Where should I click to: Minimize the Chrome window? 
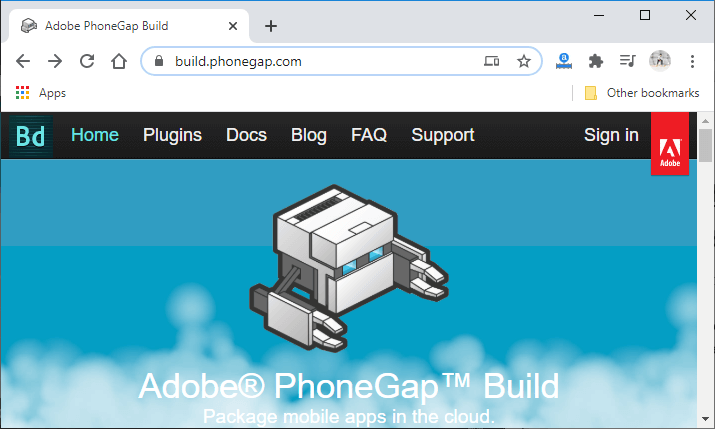click(599, 16)
